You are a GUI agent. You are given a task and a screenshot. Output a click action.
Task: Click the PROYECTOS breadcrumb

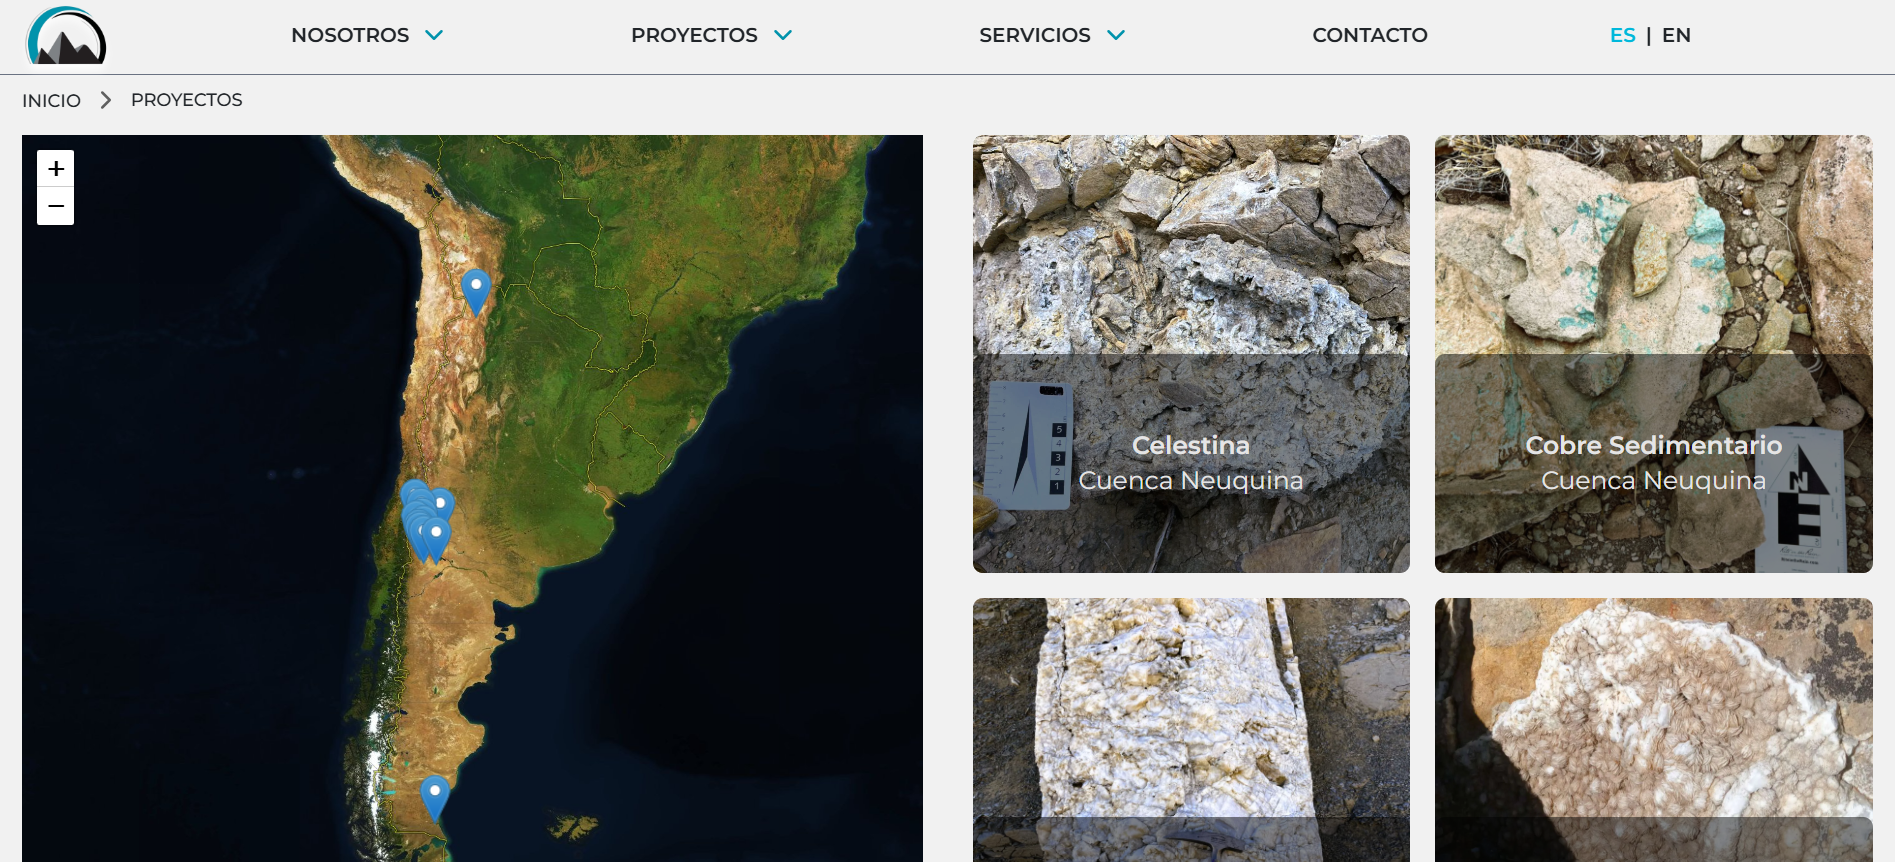click(x=187, y=100)
